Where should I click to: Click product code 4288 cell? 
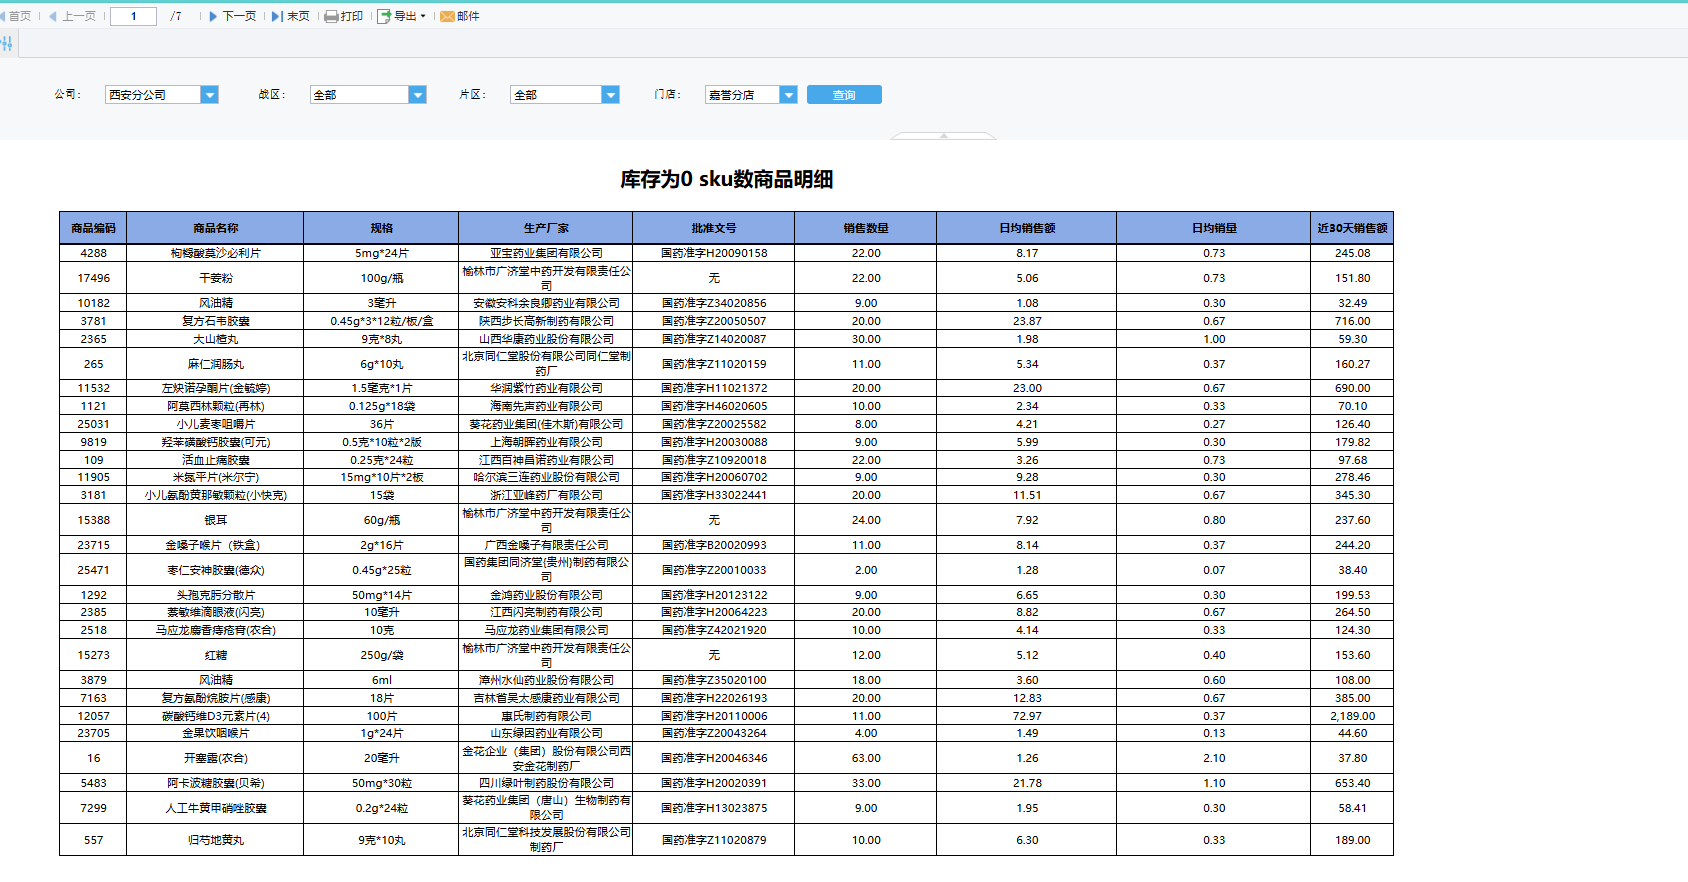93,253
